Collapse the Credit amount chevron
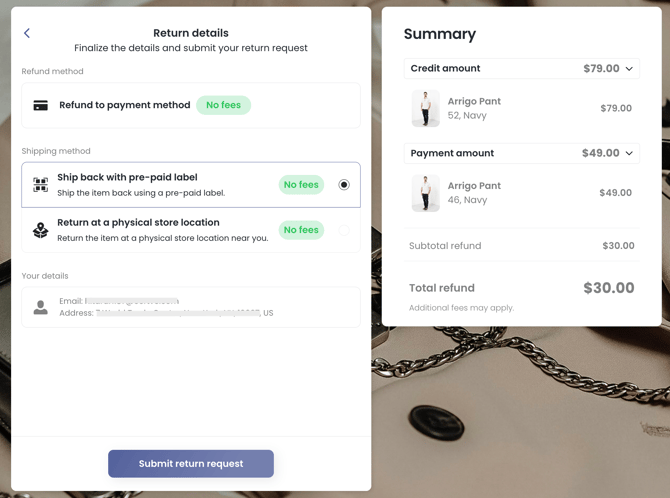 click(x=629, y=69)
